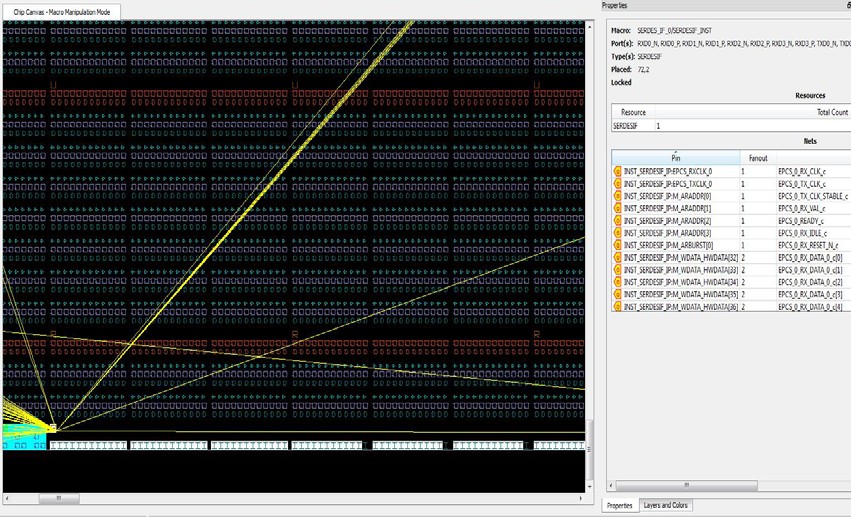The image size is (851, 517).
Task: Open the Properties tab at bottom
Action: click(x=620, y=506)
